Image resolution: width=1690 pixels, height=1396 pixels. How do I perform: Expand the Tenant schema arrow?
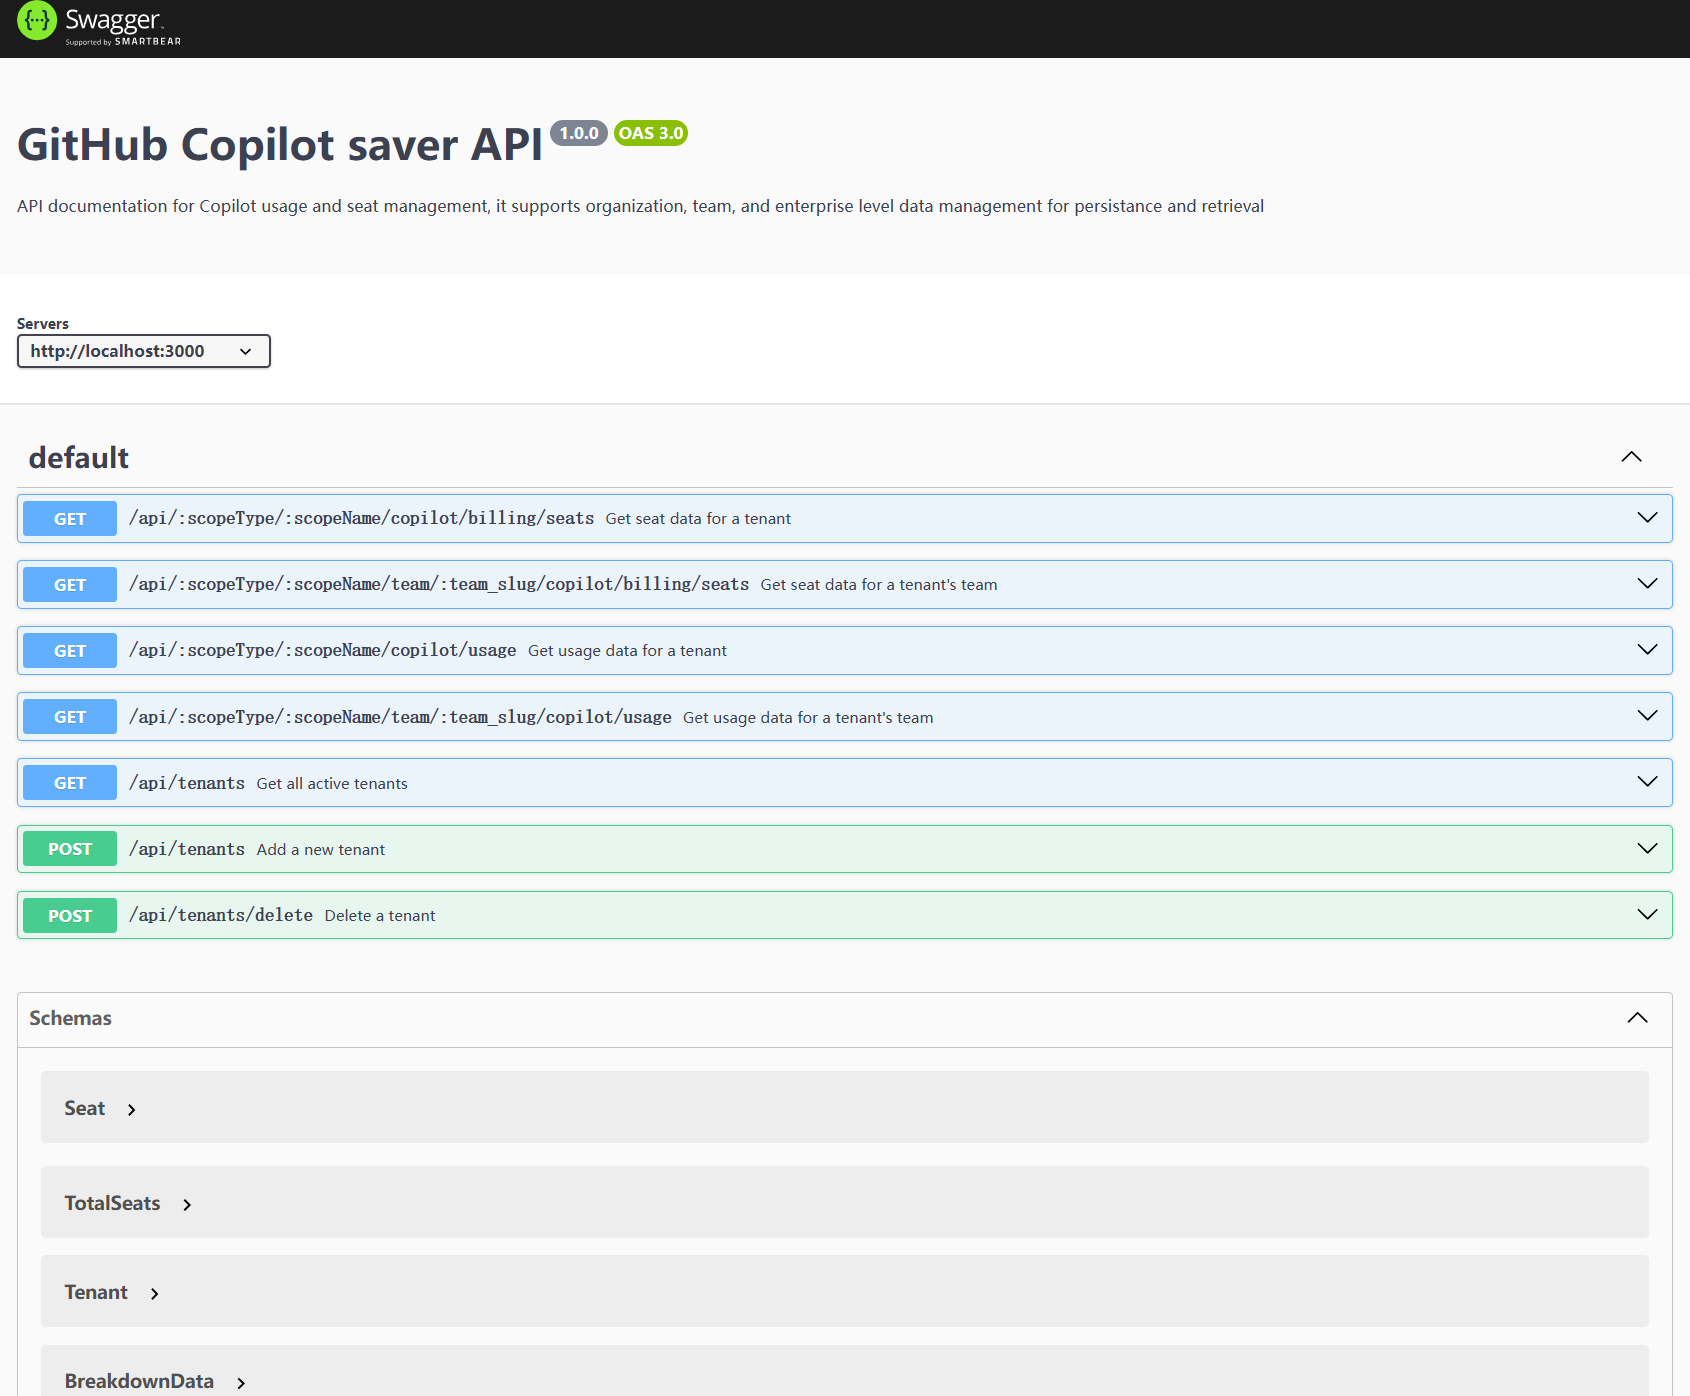click(154, 1294)
